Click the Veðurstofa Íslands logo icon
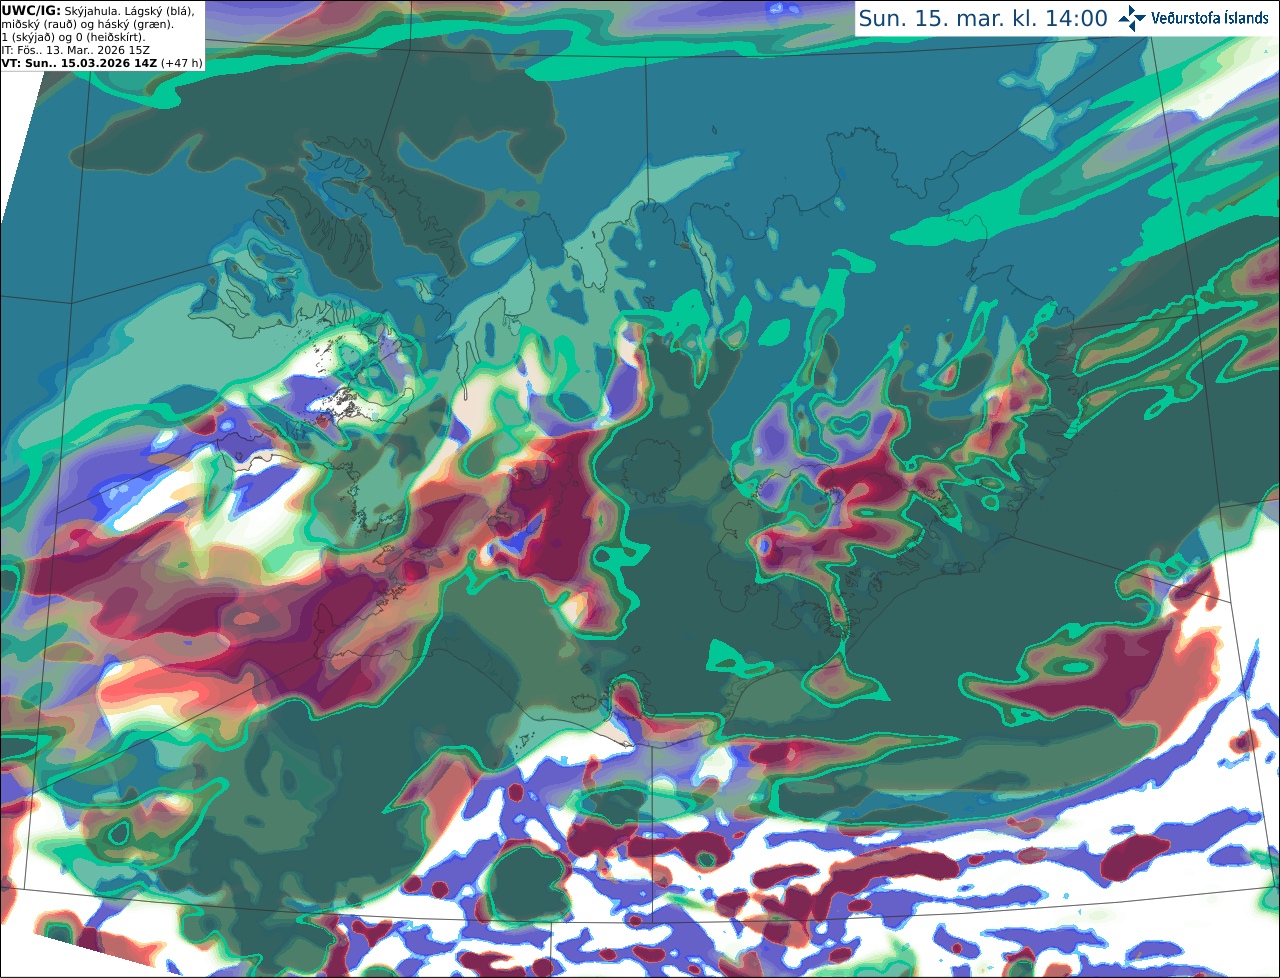Viewport: 1280px width, 978px height. point(1132,18)
